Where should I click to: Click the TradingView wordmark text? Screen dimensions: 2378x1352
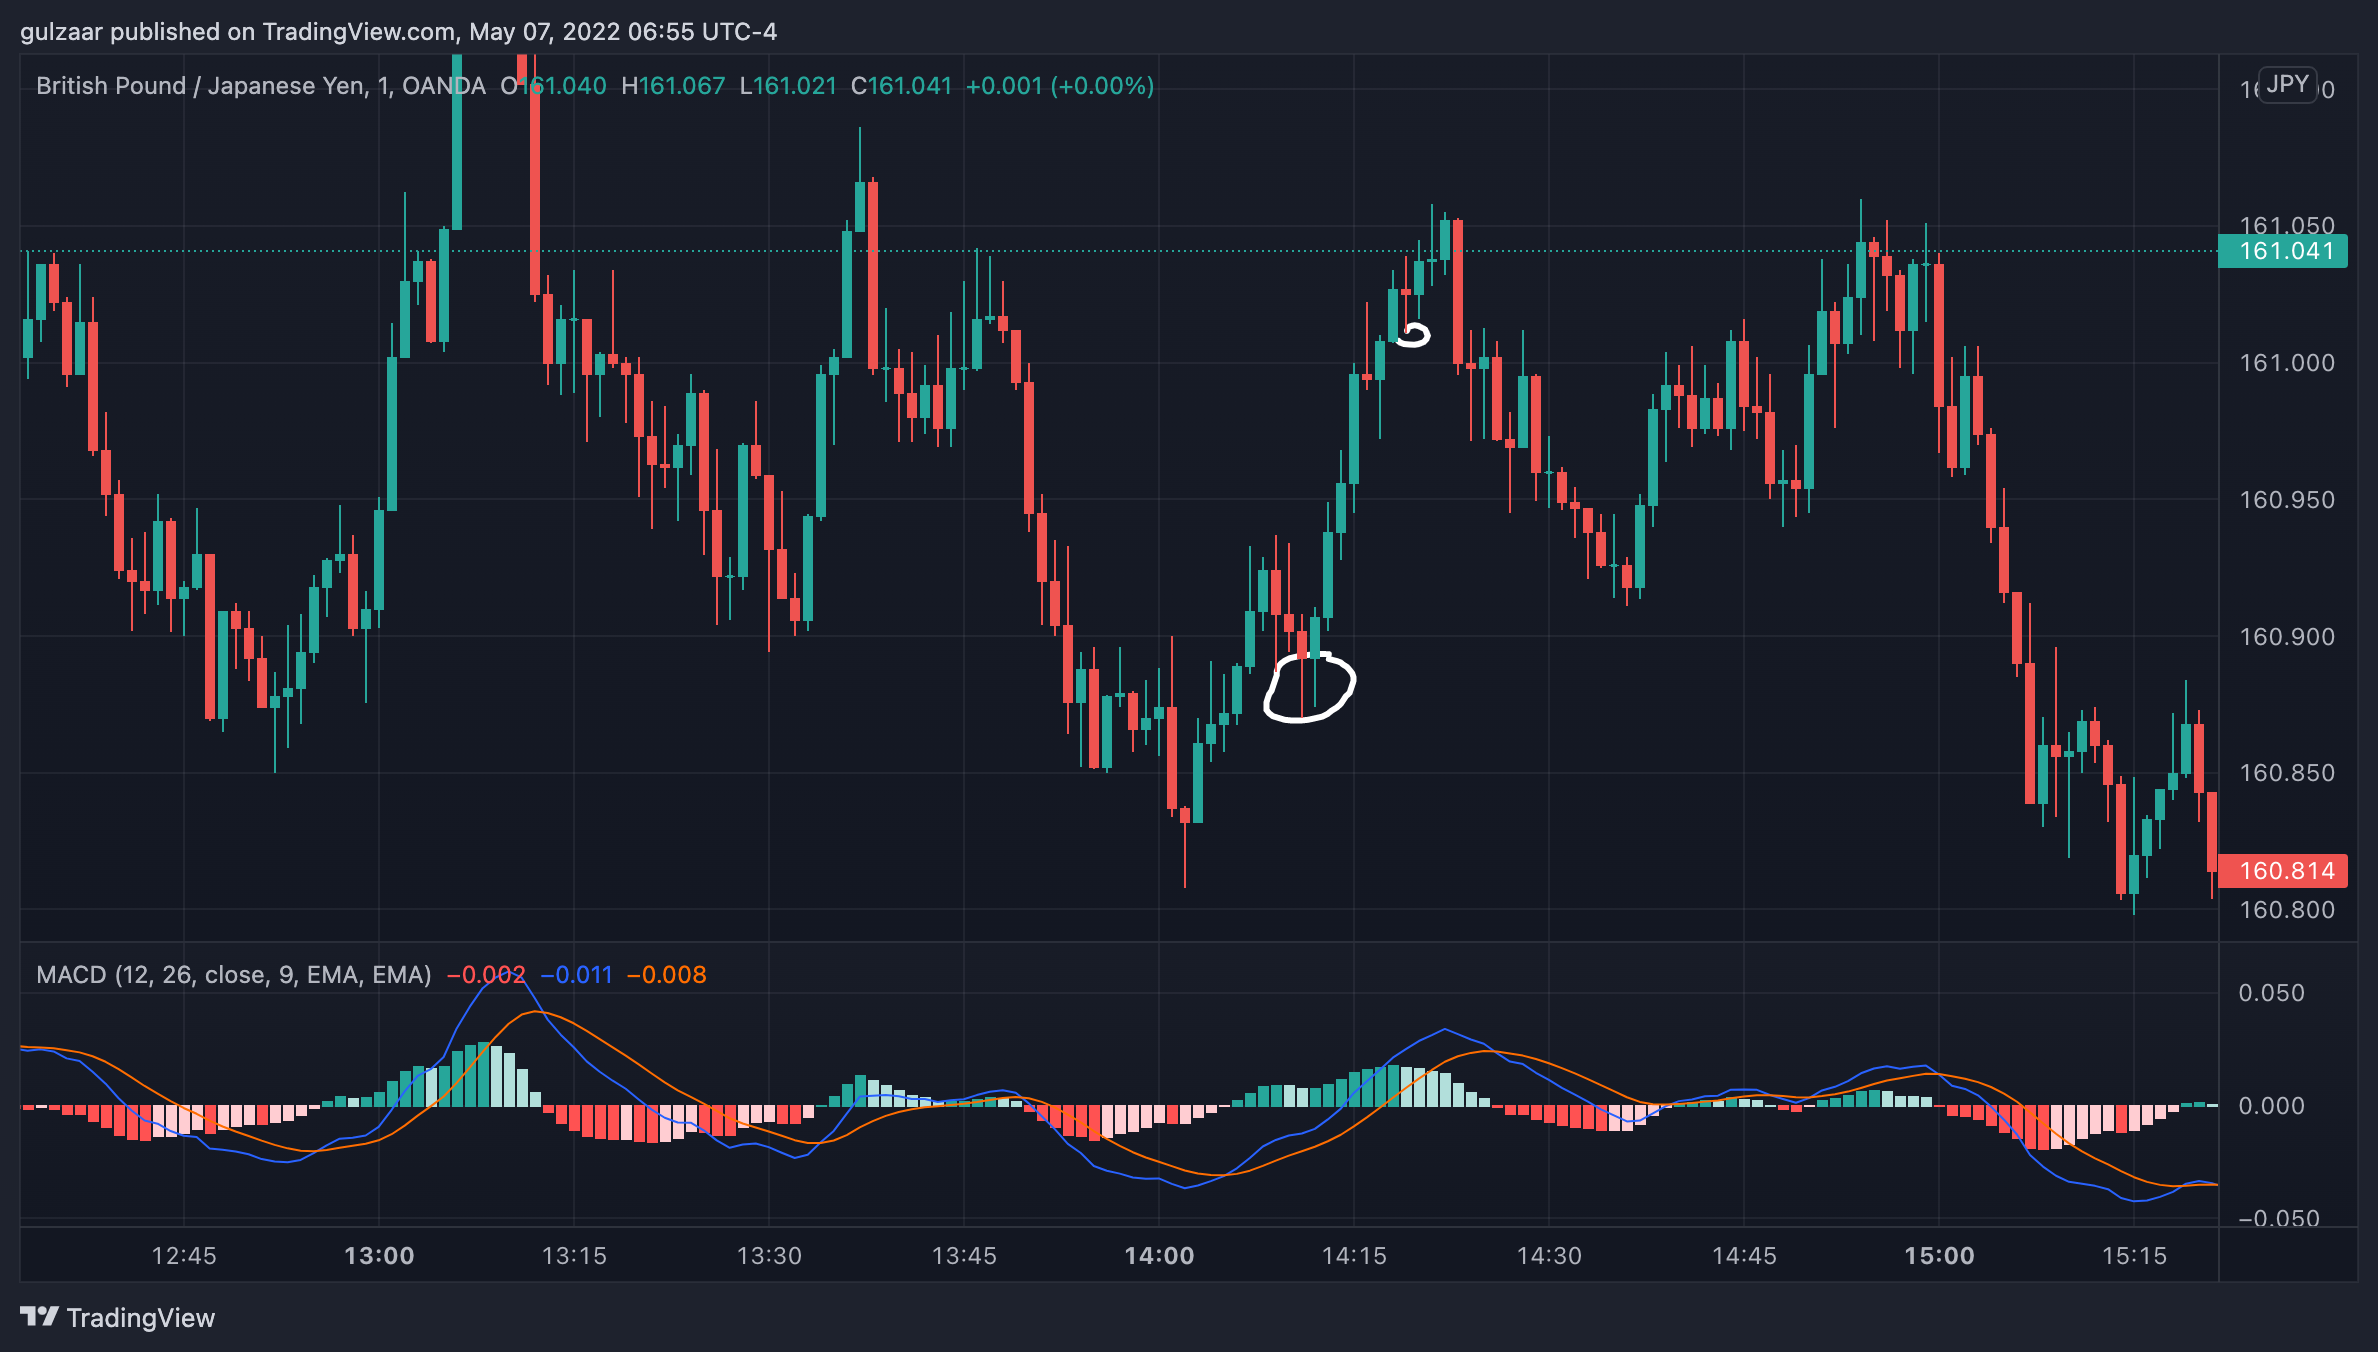[x=141, y=1318]
